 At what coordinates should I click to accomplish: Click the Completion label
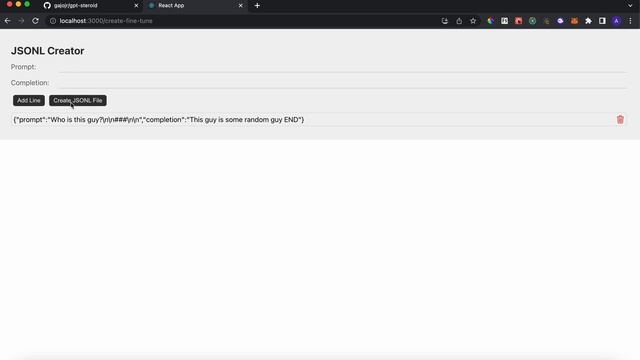point(30,83)
